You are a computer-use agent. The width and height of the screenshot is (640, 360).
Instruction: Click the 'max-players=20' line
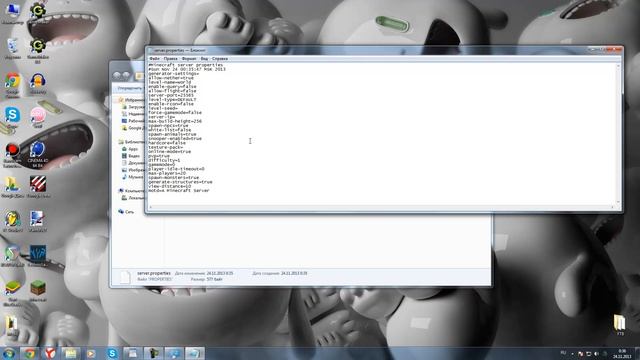(x=167, y=173)
